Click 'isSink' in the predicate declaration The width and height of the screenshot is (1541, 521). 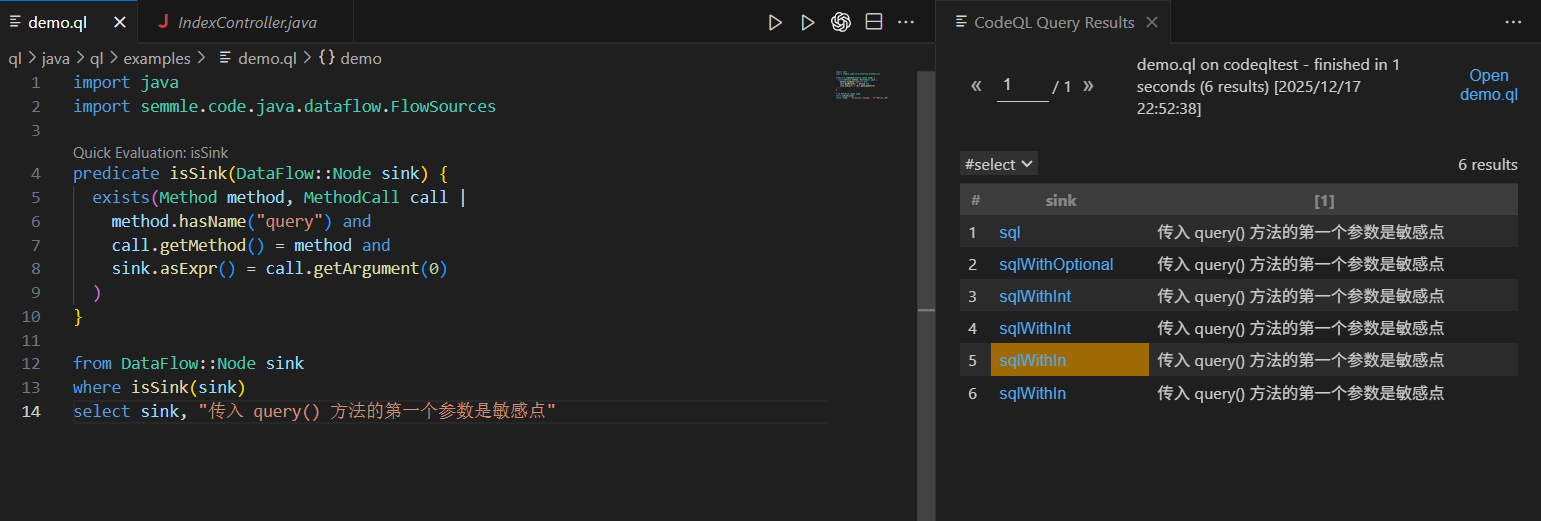coord(198,173)
